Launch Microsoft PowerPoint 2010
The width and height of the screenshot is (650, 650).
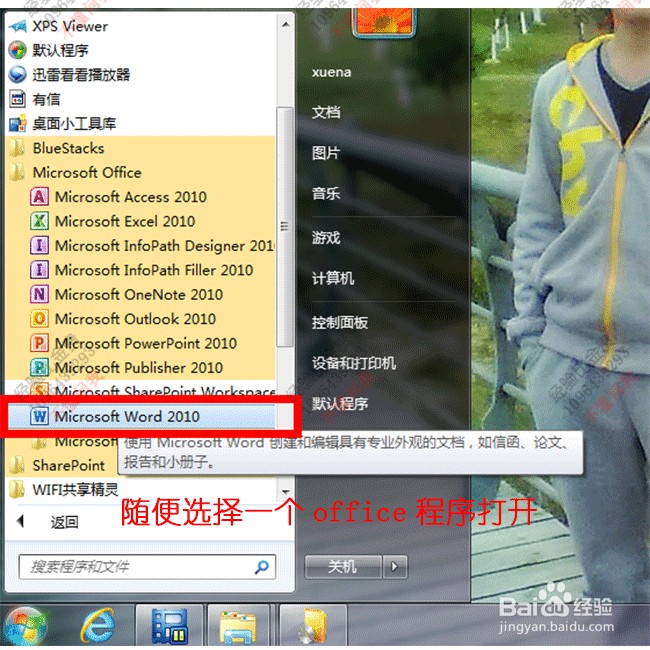(141, 343)
